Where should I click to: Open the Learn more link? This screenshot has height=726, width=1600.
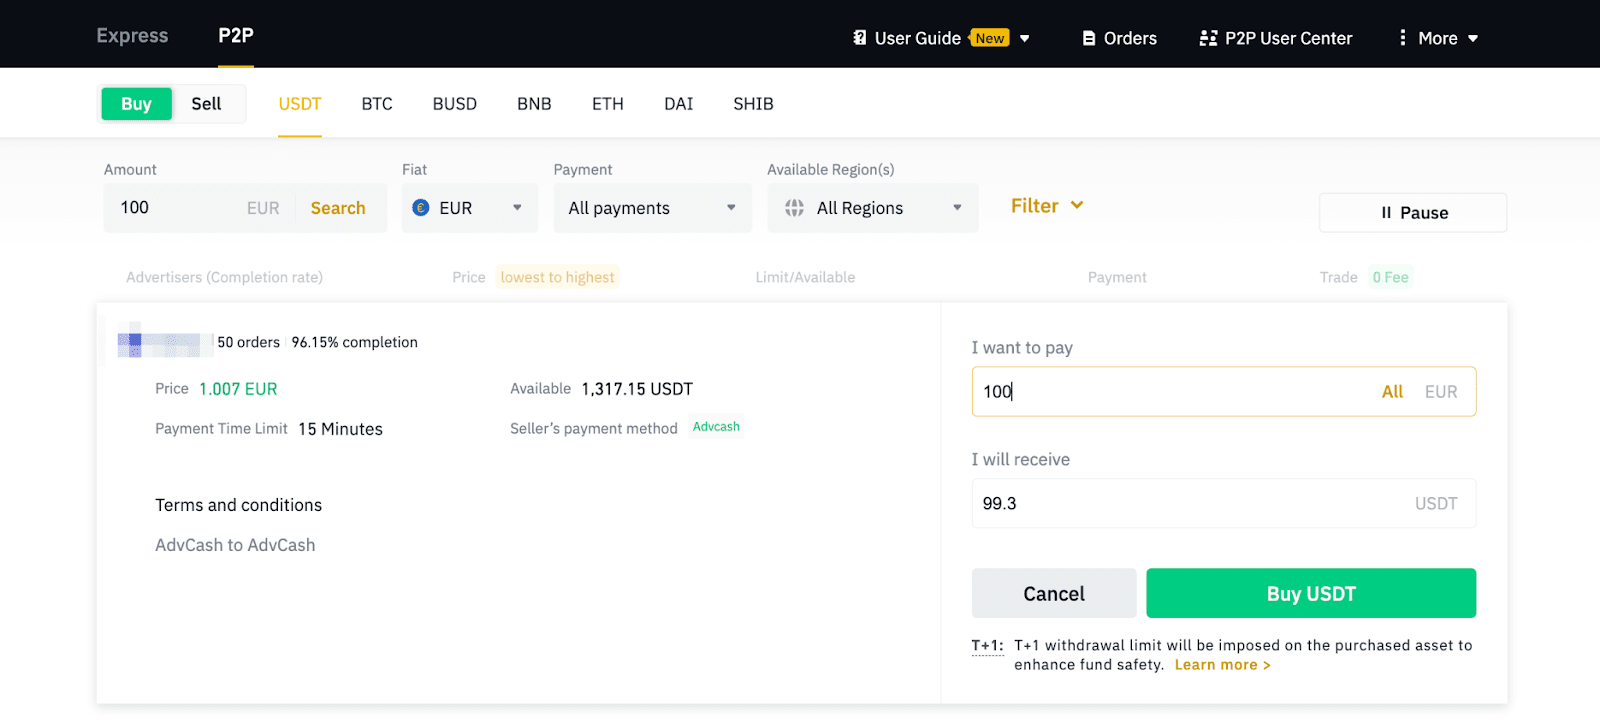pyautogui.click(x=1222, y=665)
